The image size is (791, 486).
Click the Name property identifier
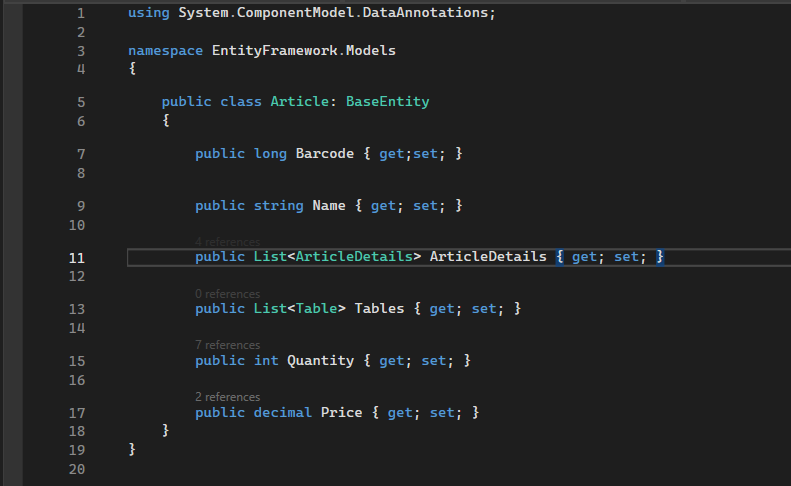point(329,205)
